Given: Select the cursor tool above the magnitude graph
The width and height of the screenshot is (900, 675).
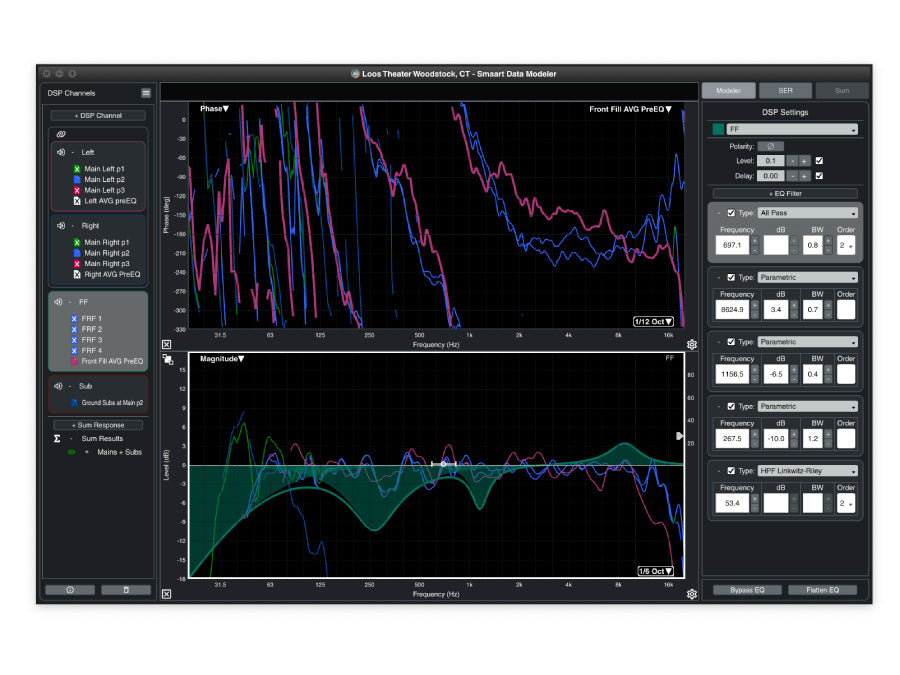Looking at the screenshot, I should pyautogui.click(x=168, y=357).
